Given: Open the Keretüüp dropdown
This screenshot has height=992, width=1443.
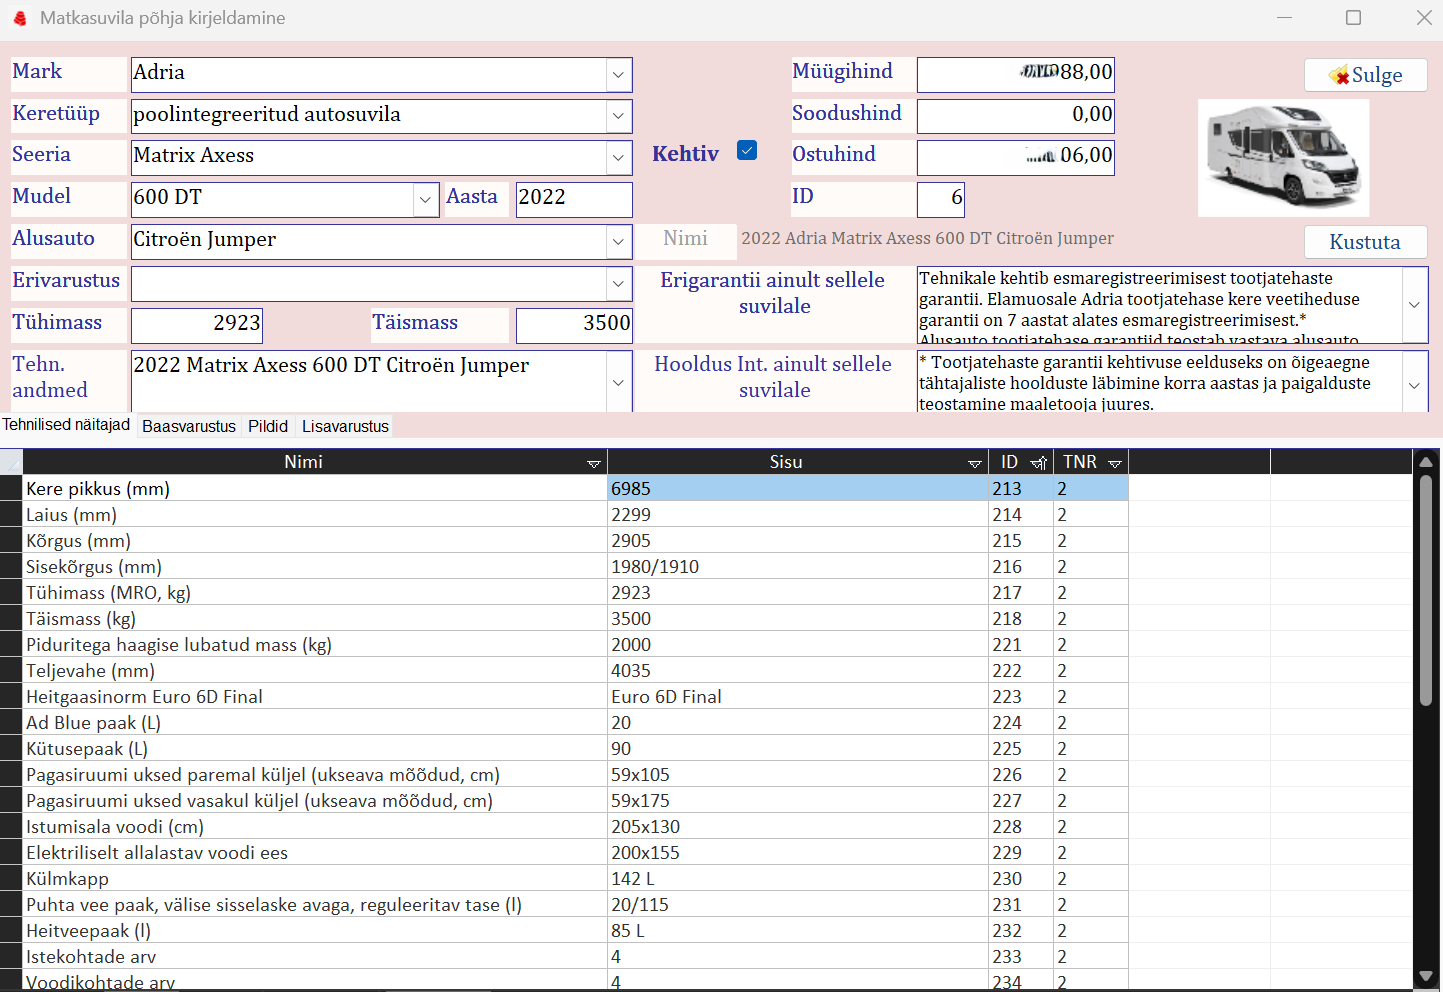Looking at the screenshot, I should coord(618,116).
